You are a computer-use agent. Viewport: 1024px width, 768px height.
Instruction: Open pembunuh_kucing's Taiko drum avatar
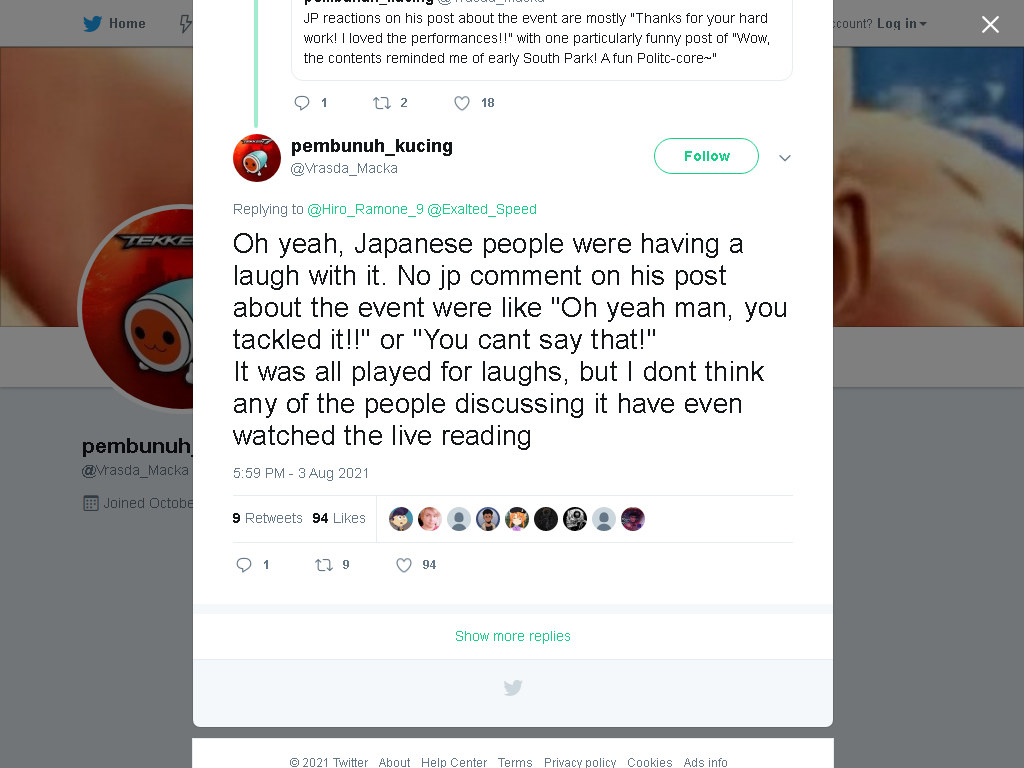point(257,158)
